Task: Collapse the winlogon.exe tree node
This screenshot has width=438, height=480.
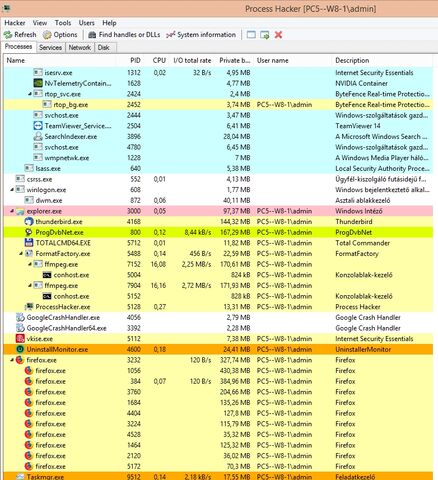Action: click(12, 190)
